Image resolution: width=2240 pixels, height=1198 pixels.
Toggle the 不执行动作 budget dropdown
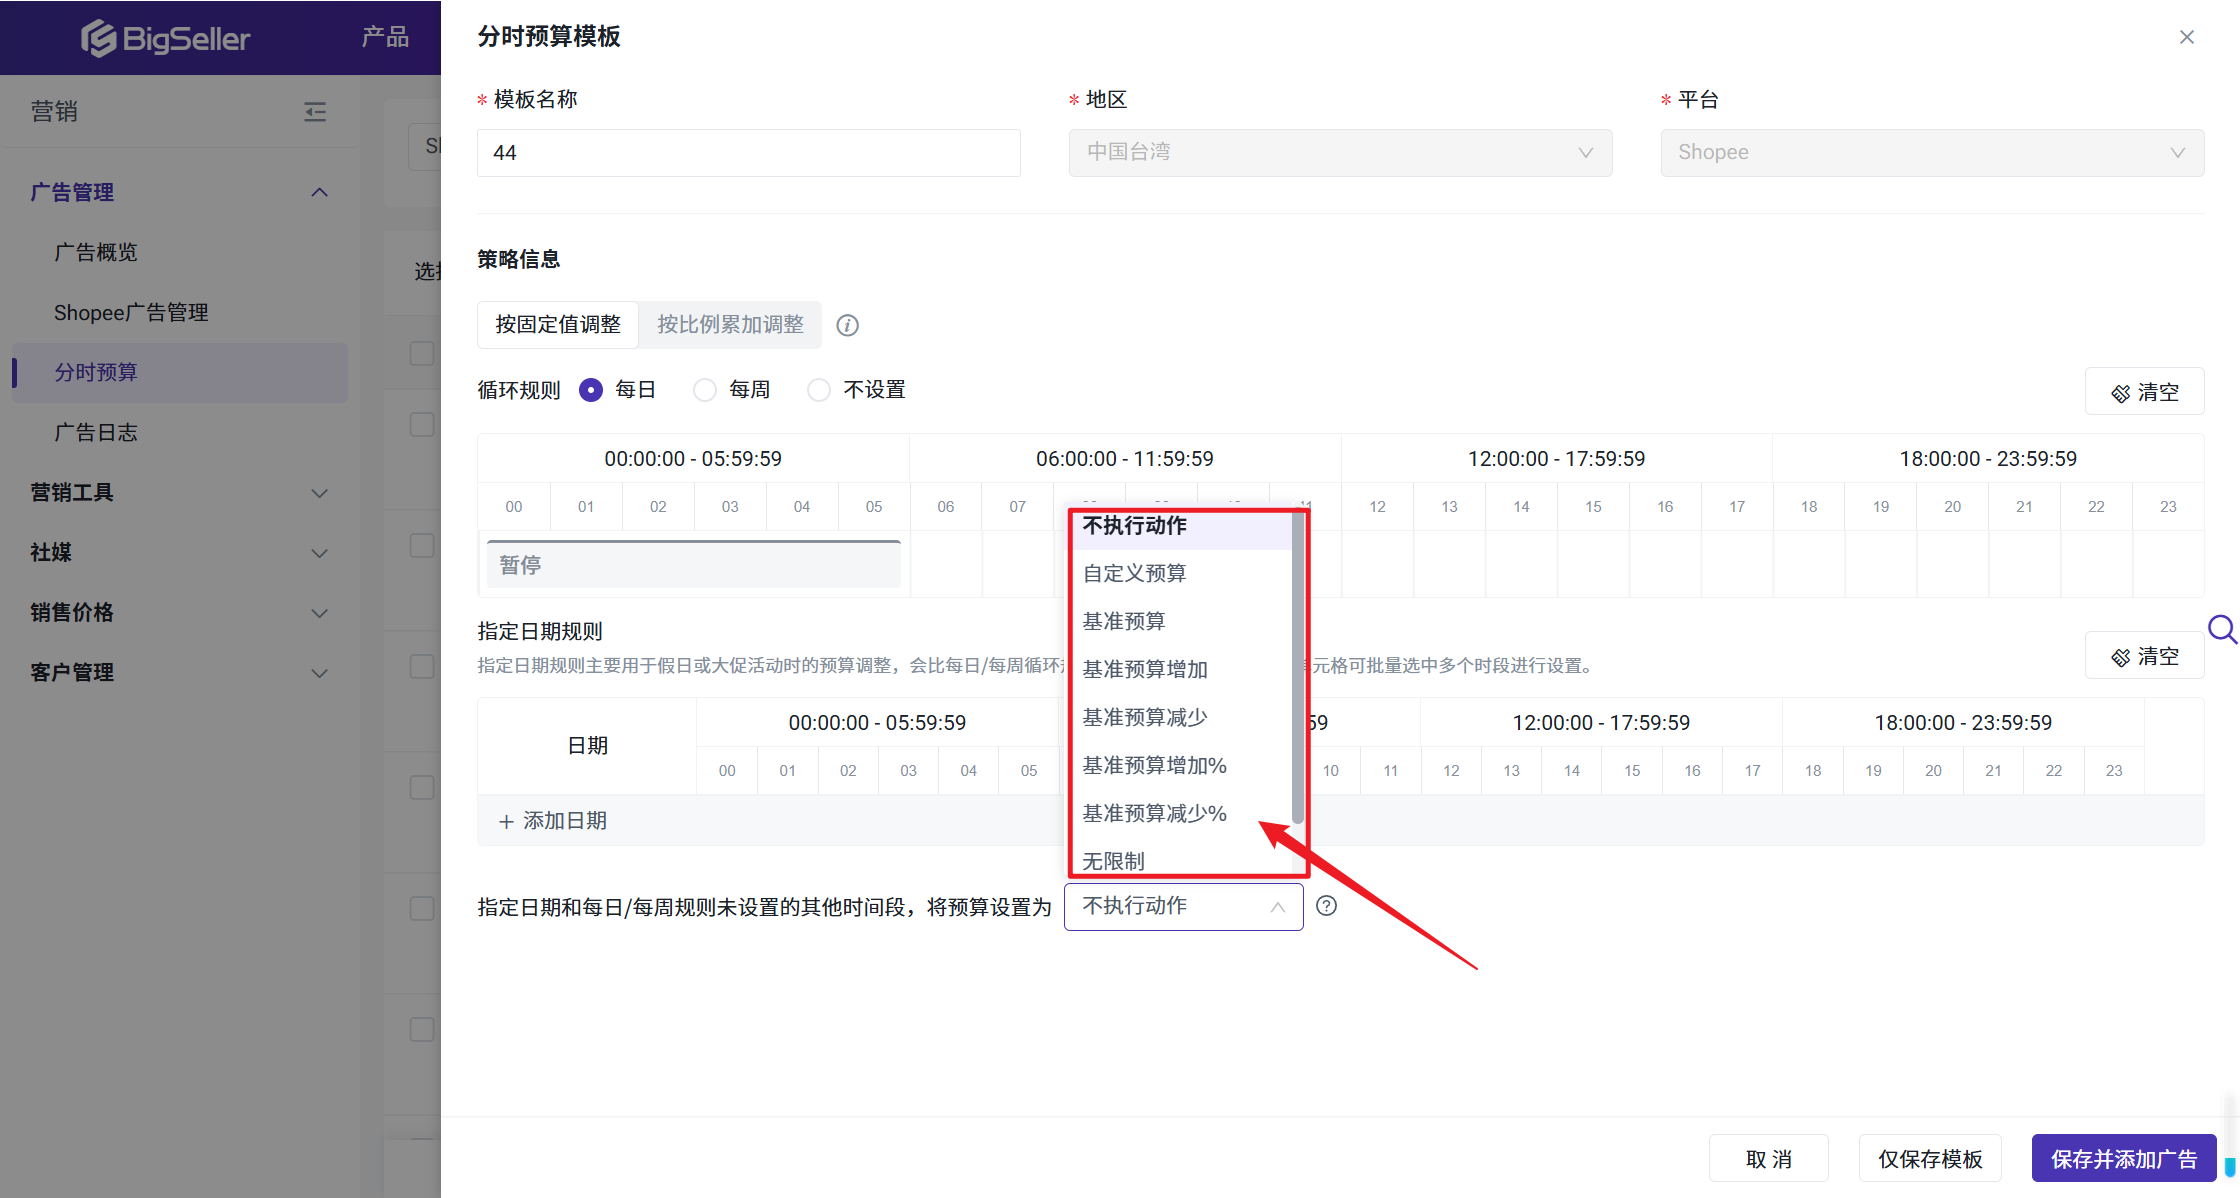point(1183,906)
